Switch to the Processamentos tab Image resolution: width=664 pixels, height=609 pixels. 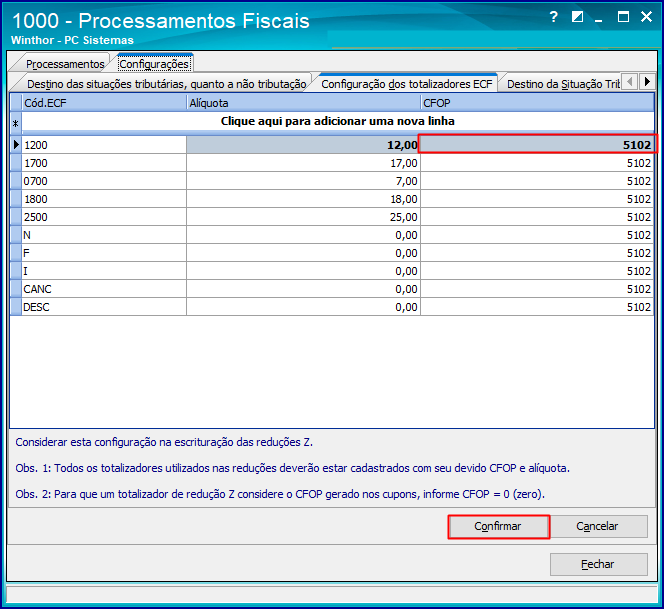click(x=65, y=64)
